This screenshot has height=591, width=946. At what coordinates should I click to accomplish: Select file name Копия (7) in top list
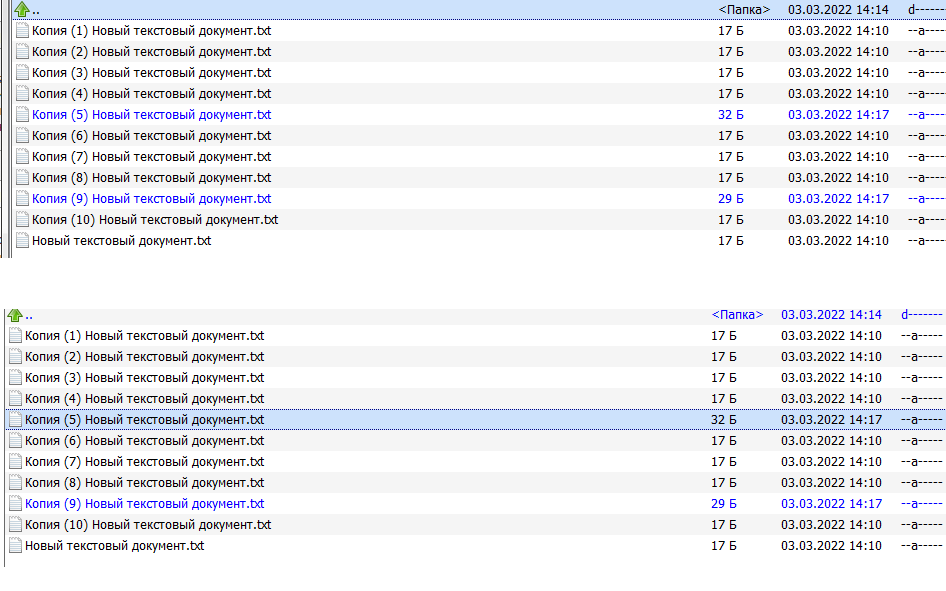tap(151, 157)
